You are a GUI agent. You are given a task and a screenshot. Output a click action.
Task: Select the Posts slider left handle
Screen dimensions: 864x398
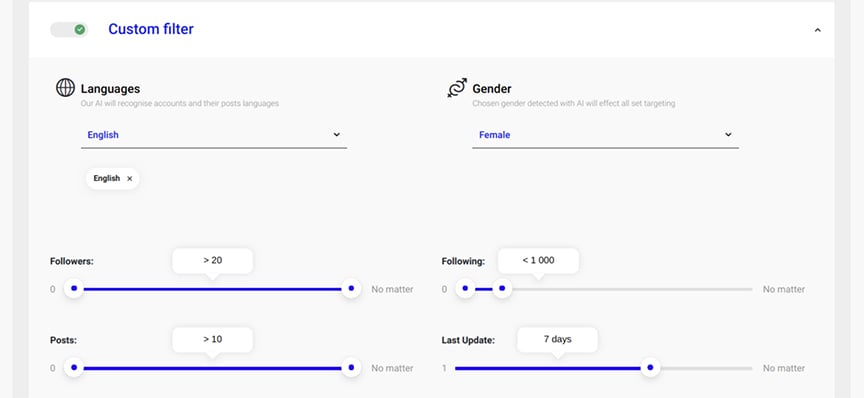point(74,367)
